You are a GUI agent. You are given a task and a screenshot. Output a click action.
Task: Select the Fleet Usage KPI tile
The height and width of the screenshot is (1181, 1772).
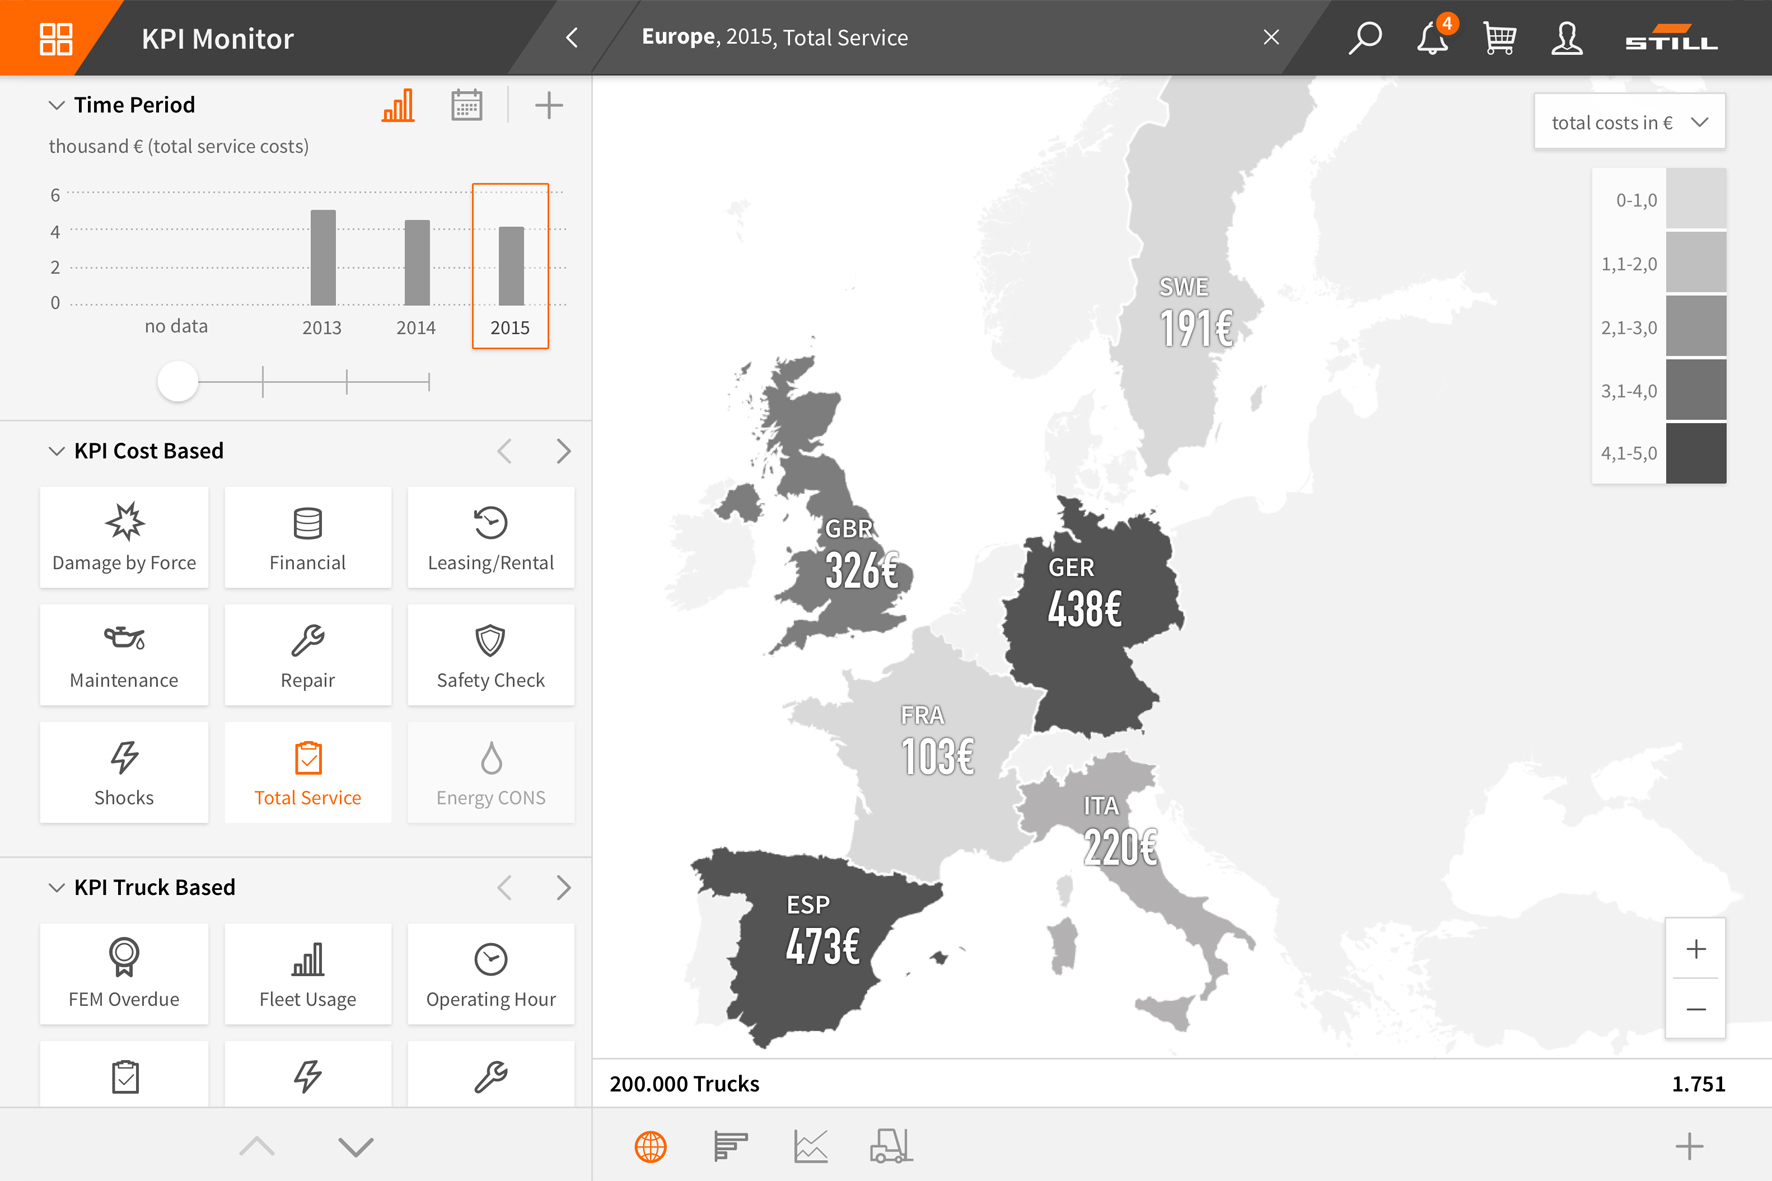point(307,973)
